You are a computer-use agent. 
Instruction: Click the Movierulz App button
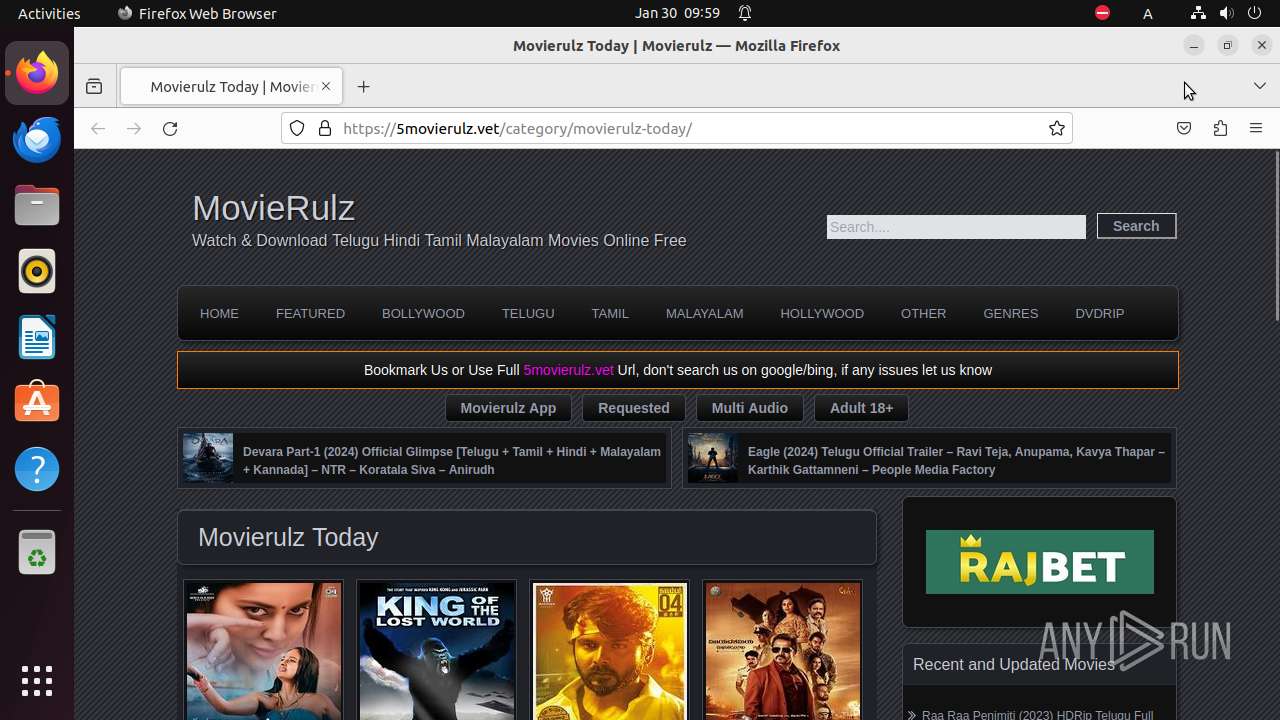508,408
